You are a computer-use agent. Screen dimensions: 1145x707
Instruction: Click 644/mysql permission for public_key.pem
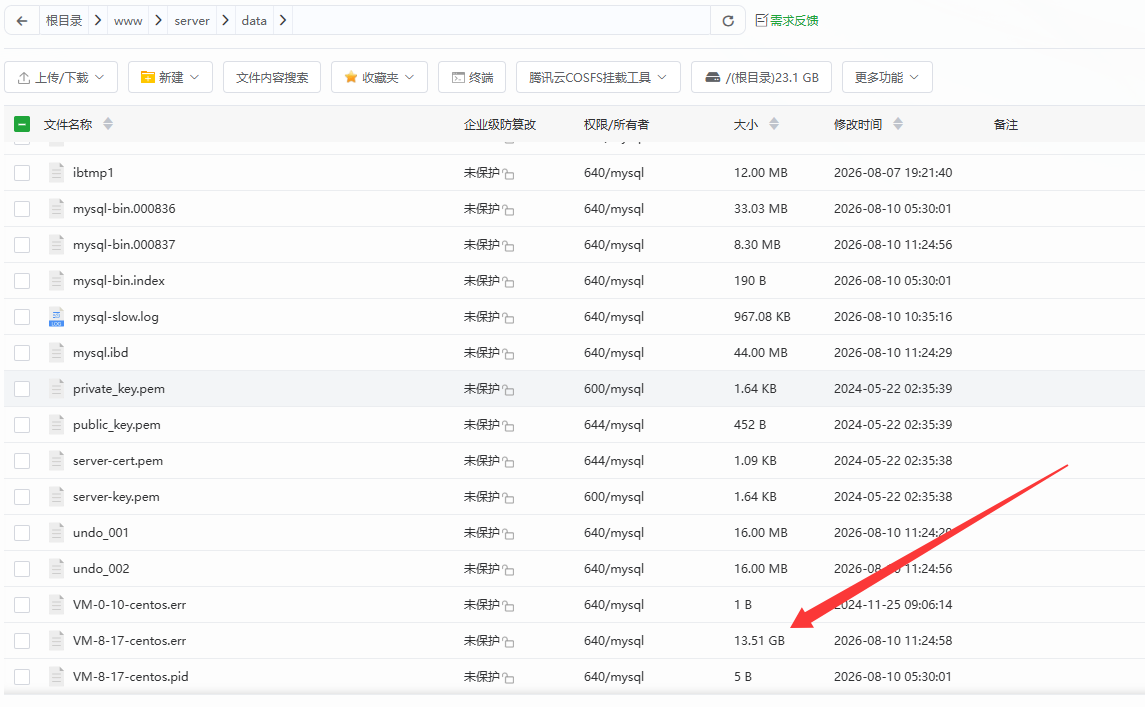614,424
